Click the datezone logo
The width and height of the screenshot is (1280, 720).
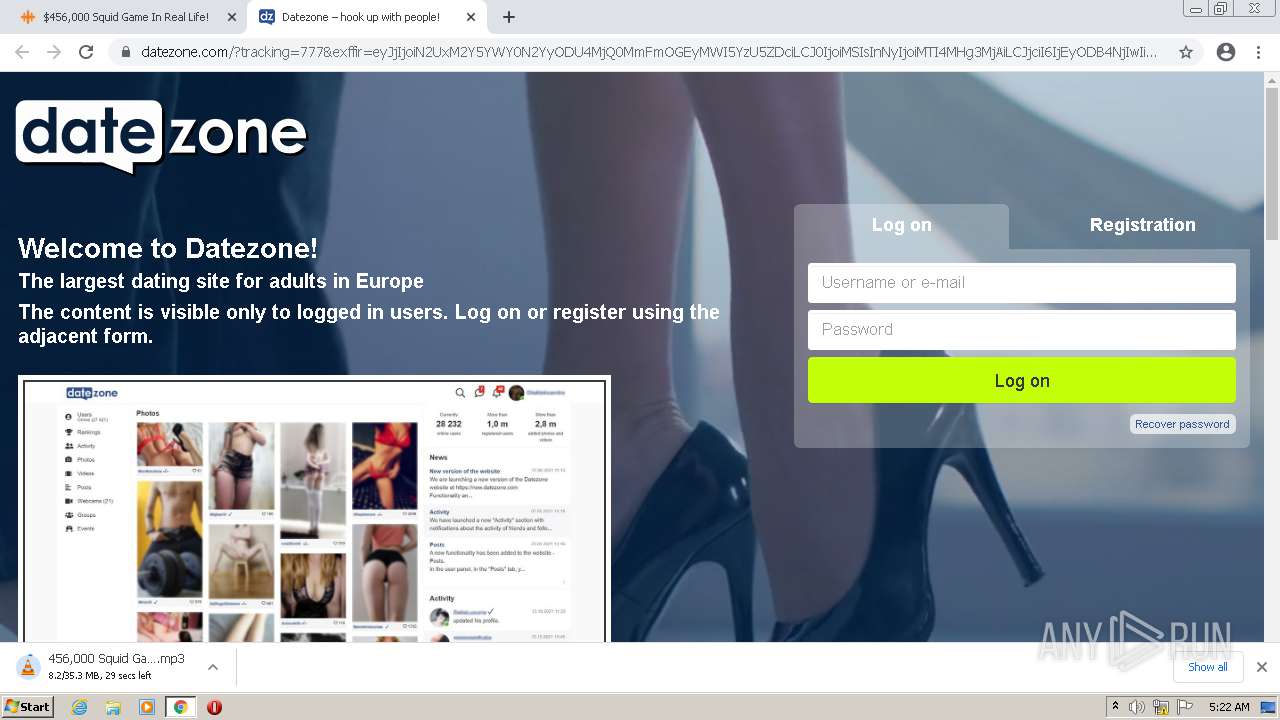[161, 136]
